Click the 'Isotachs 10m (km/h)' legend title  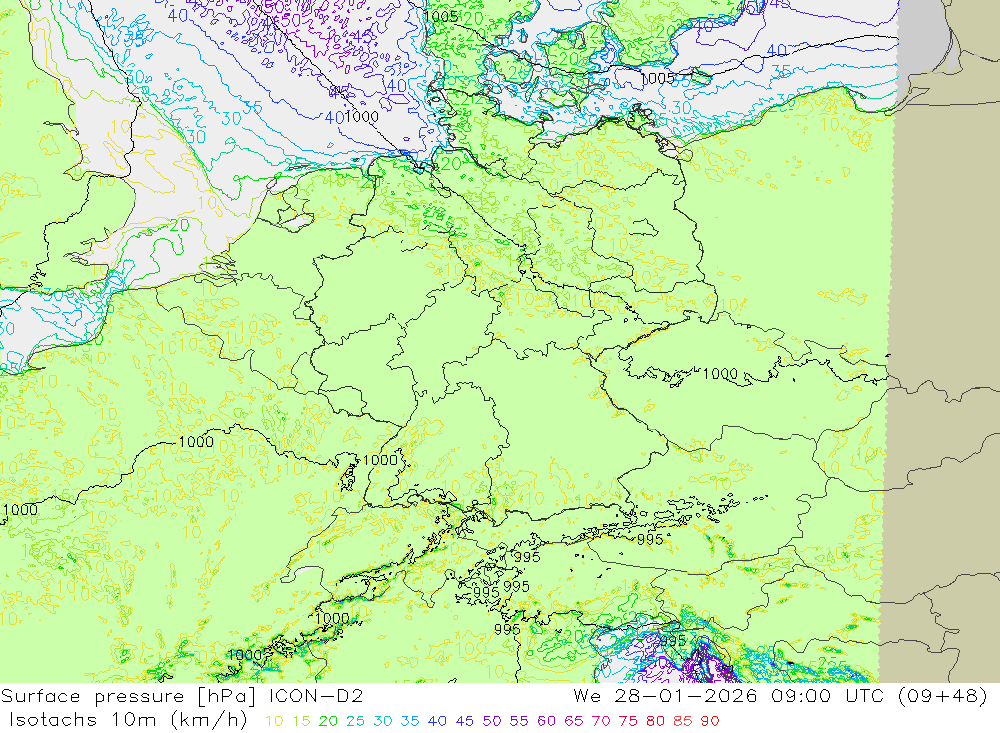coord(128,720)
